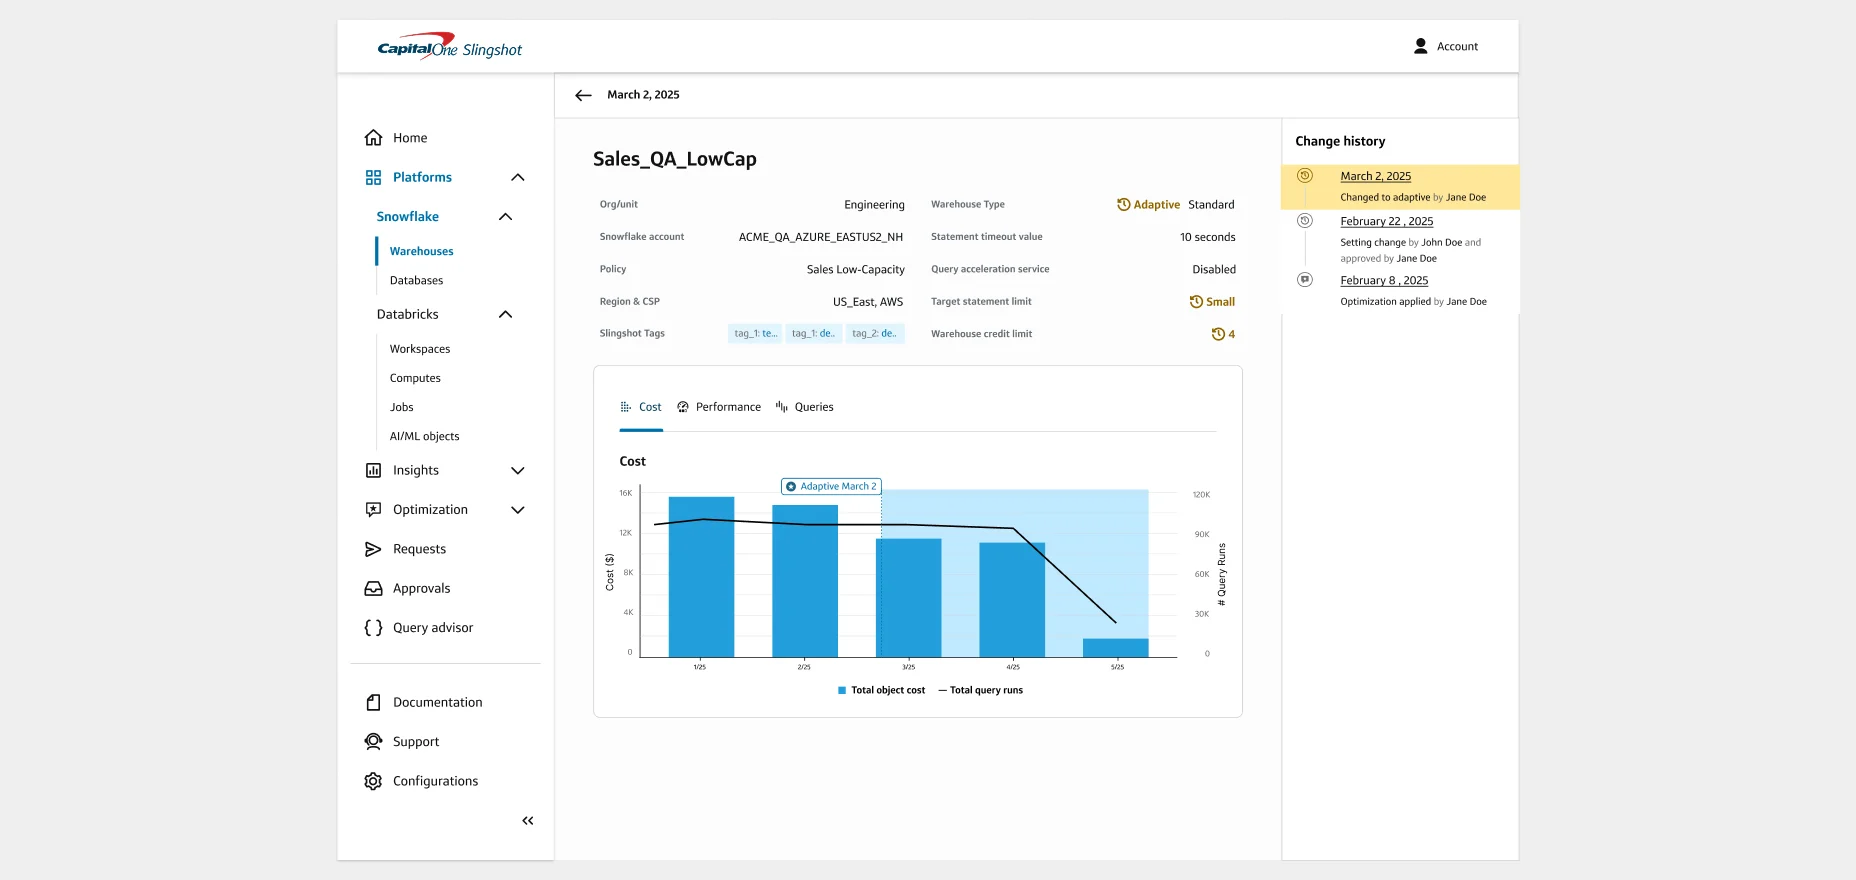Click the history icon beside Small statement limit
This screenshot has width=1856, height=880.
point(1196,302)
